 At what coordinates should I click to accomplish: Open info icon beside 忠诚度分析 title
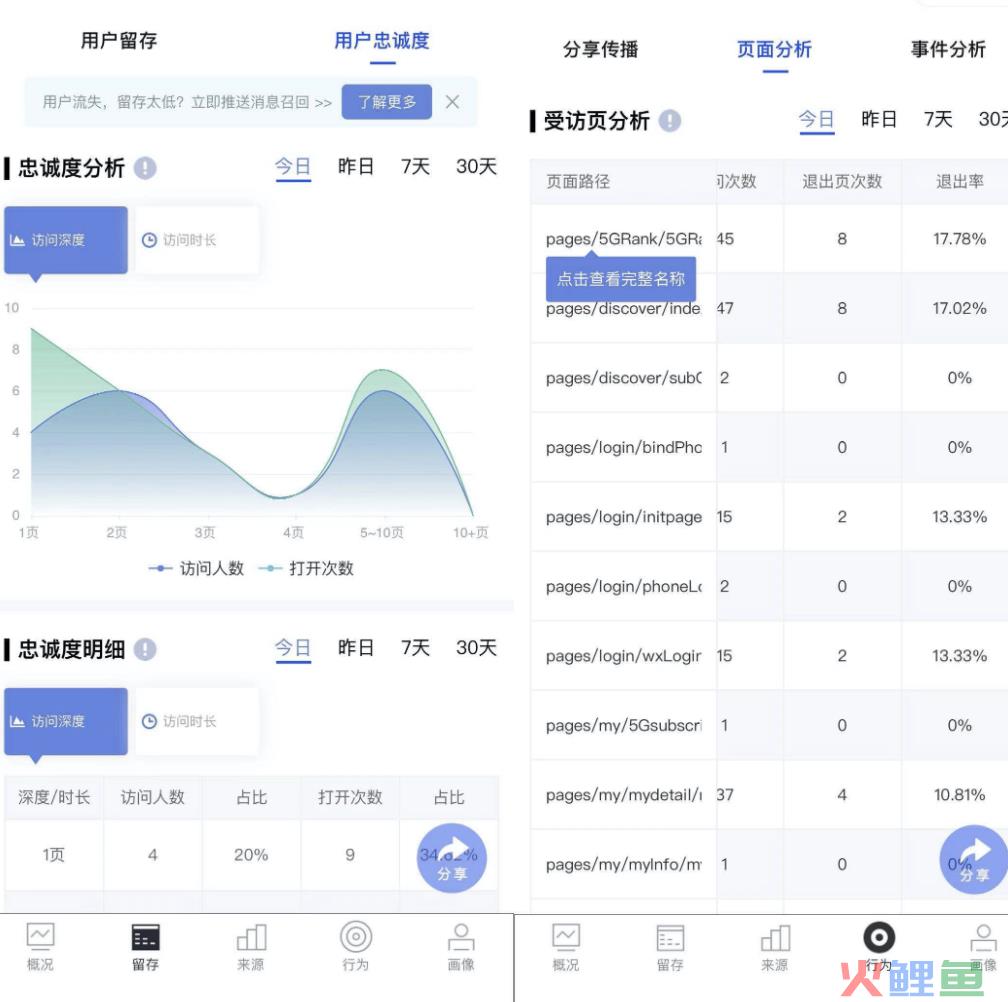pyautogui.click(x=146, y=168)
